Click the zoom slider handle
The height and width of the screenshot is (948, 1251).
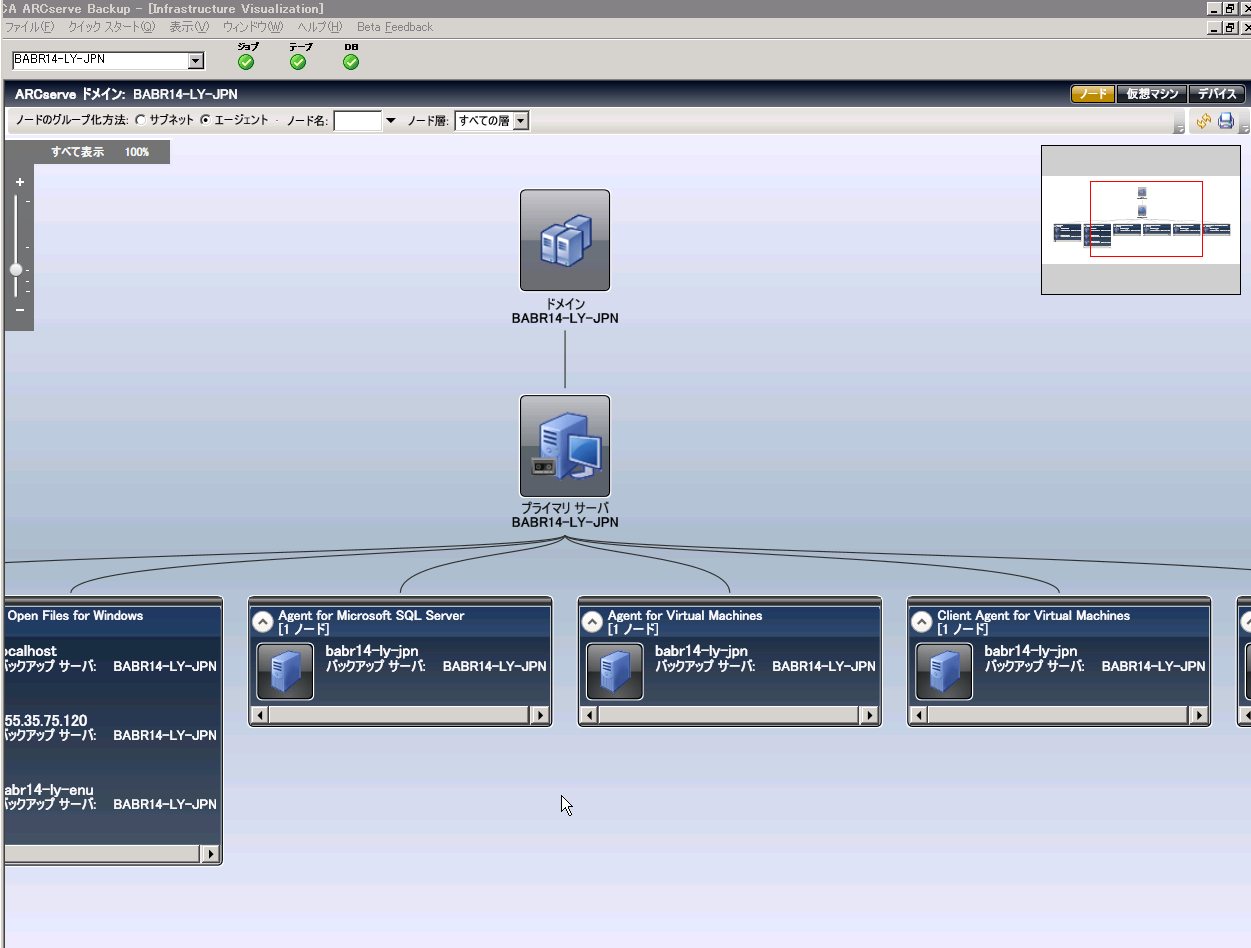tap(16, 269)
